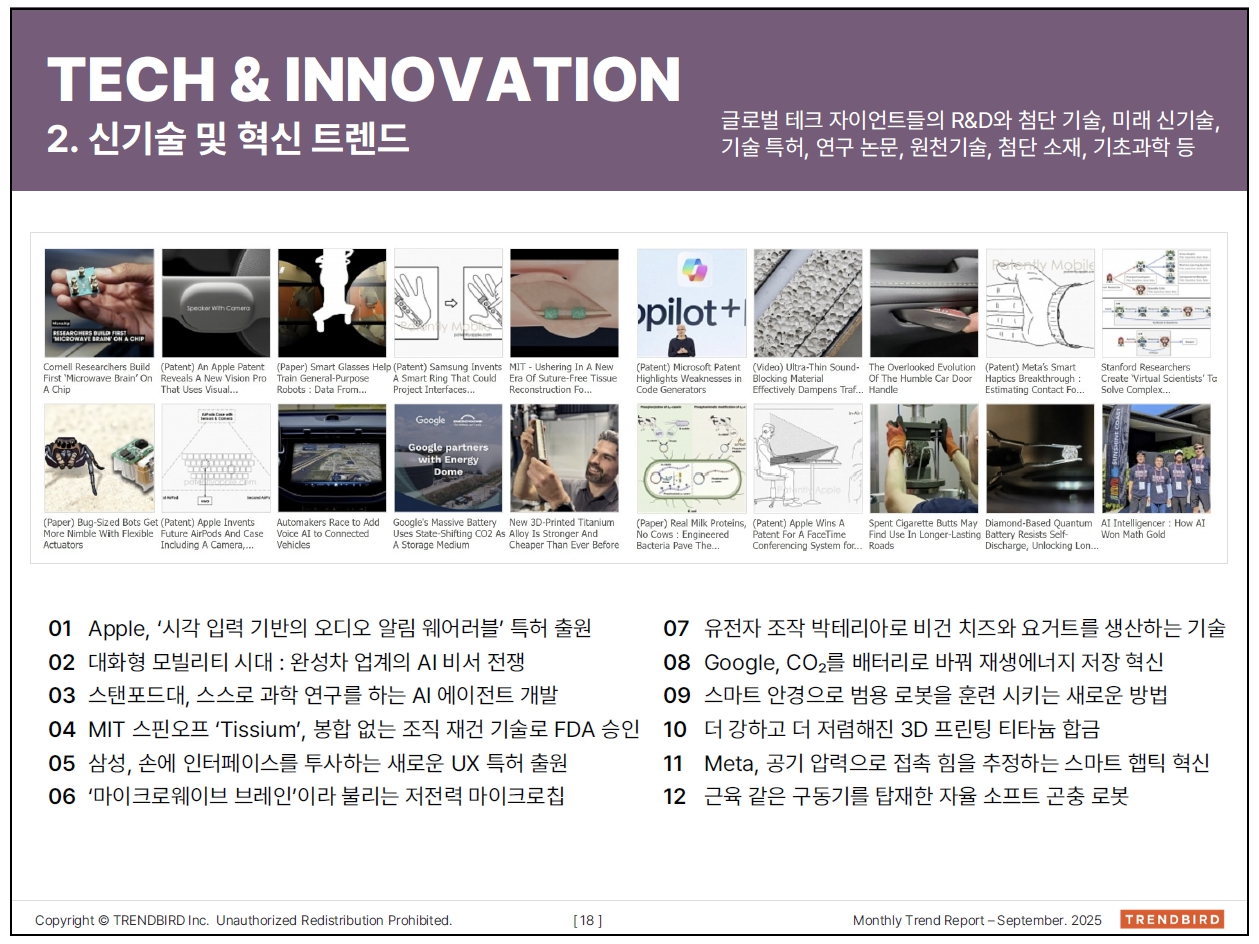Select list item 05 on the Samsung UX patent
This screenshot has height=944, width=1259.
(308, 764)
